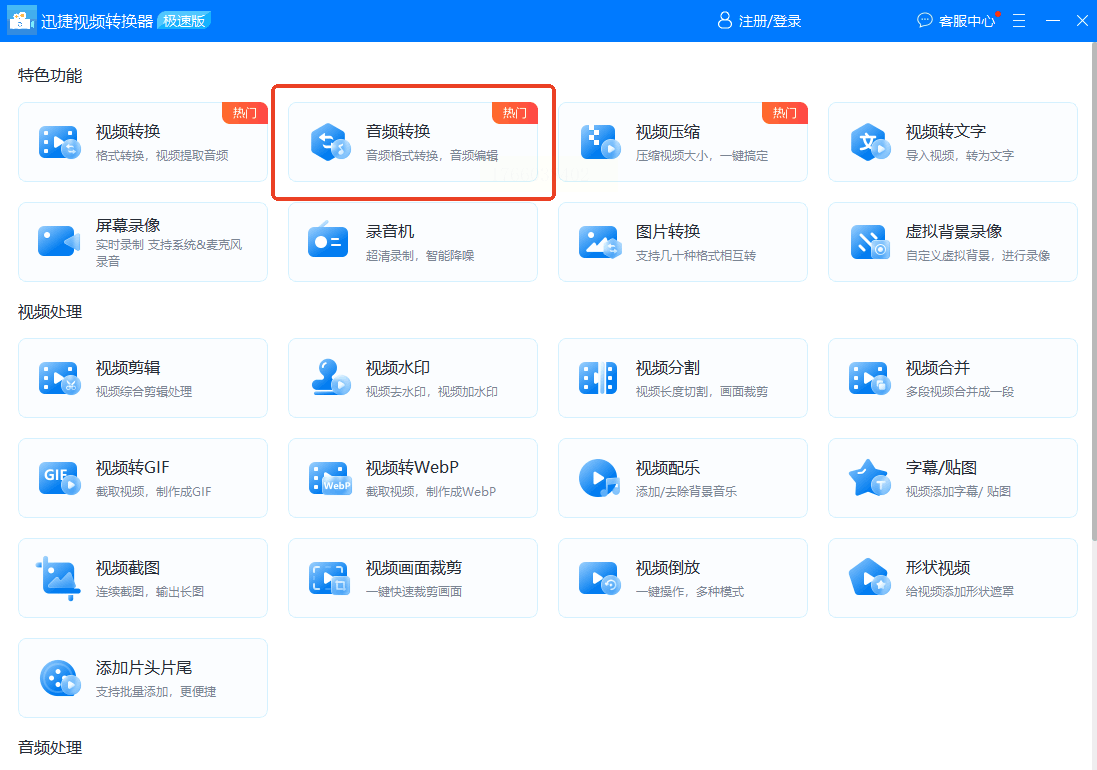Image resolution: width=1097 pixels, height=770 pixels.
Task: Click the 视频处理 section heading
Action: 50,312
